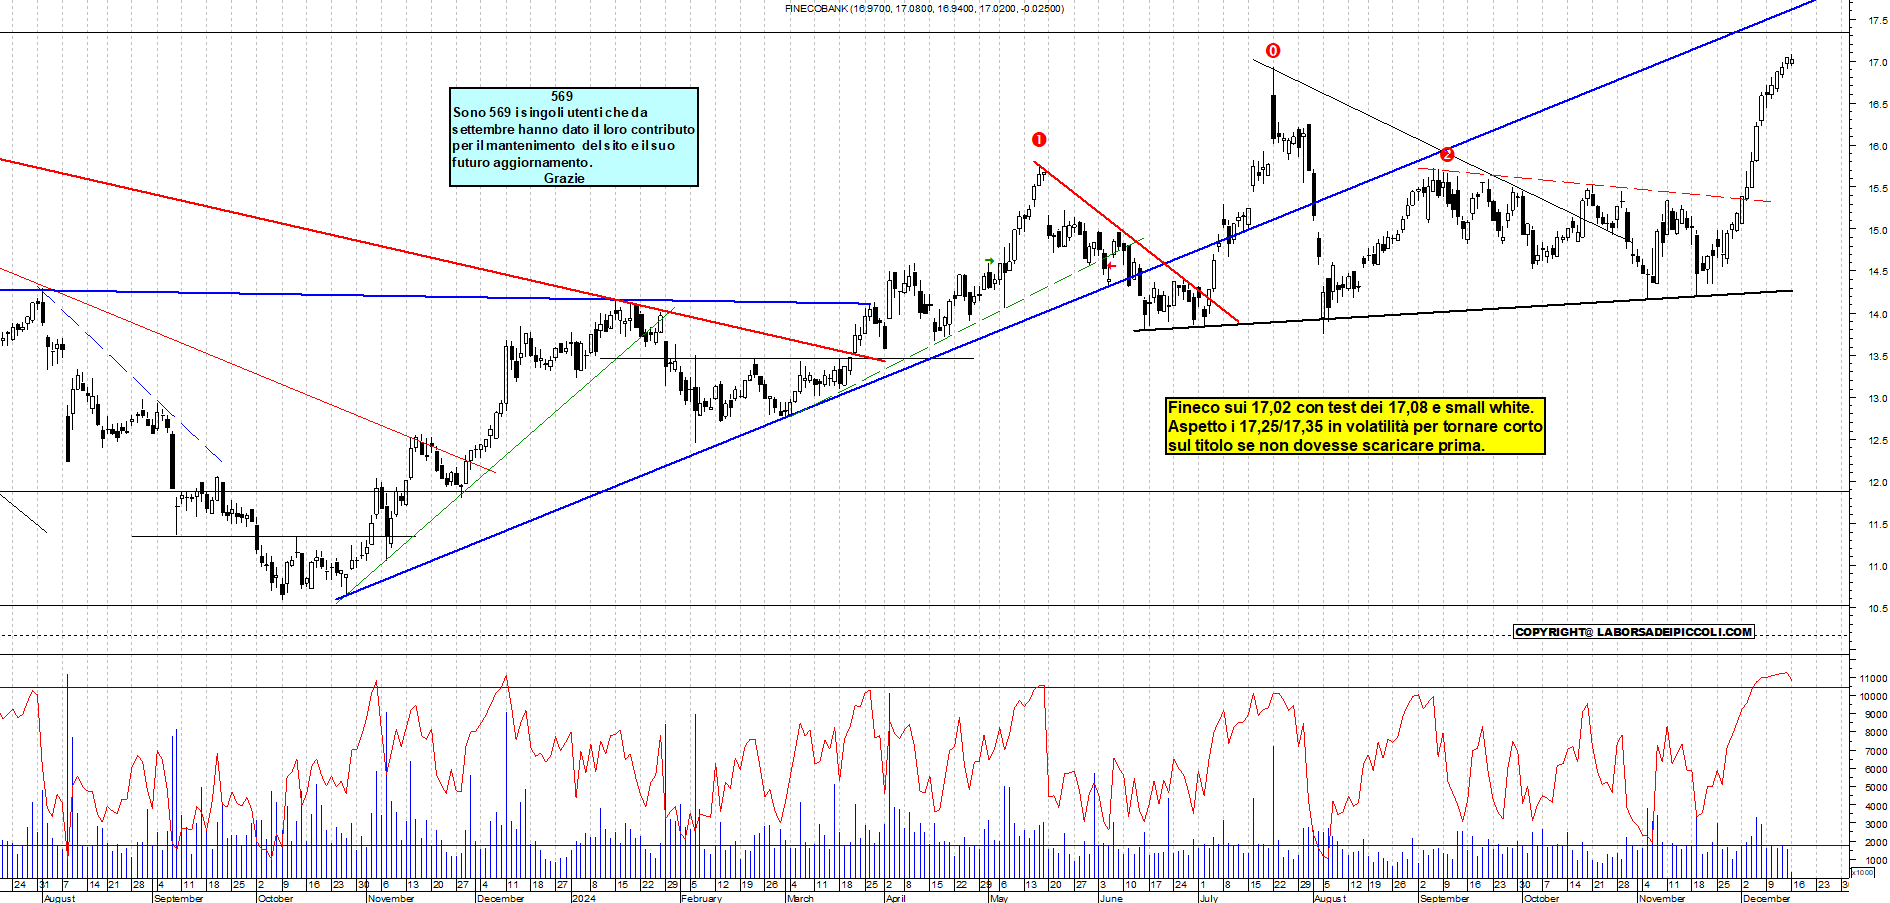Click the 15.5 price axis label
Screen dimensions: 1890x903
tap(1877, 189)
